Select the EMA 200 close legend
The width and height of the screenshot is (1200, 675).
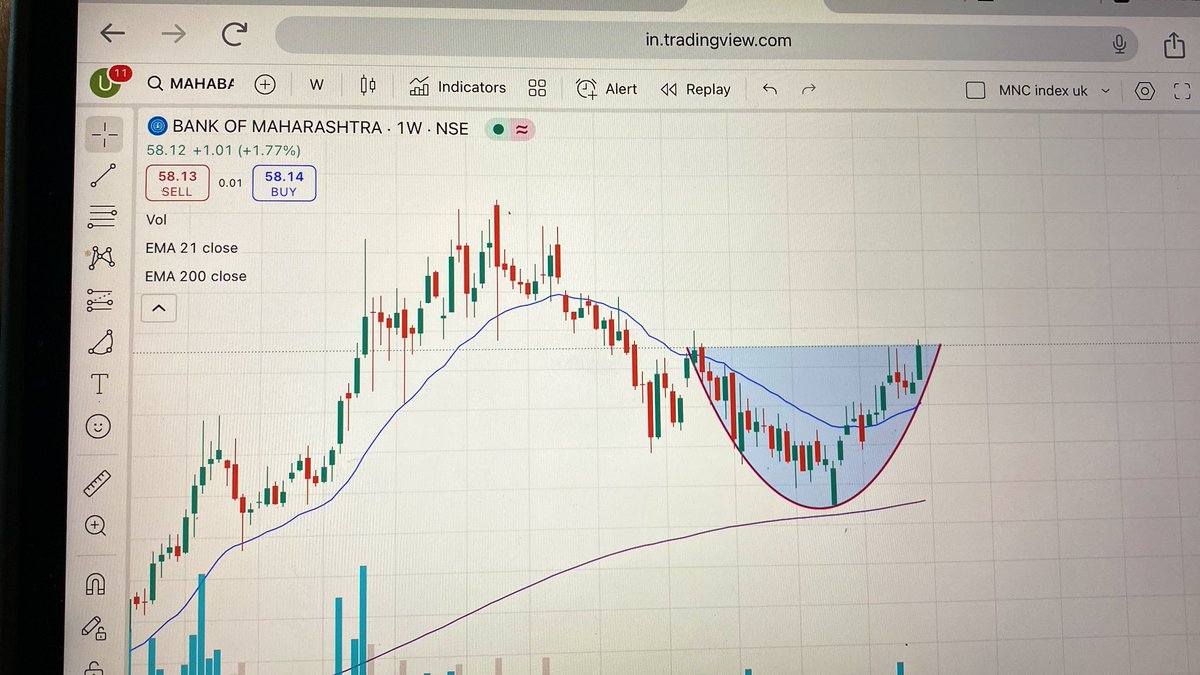[x=196, y=276]
